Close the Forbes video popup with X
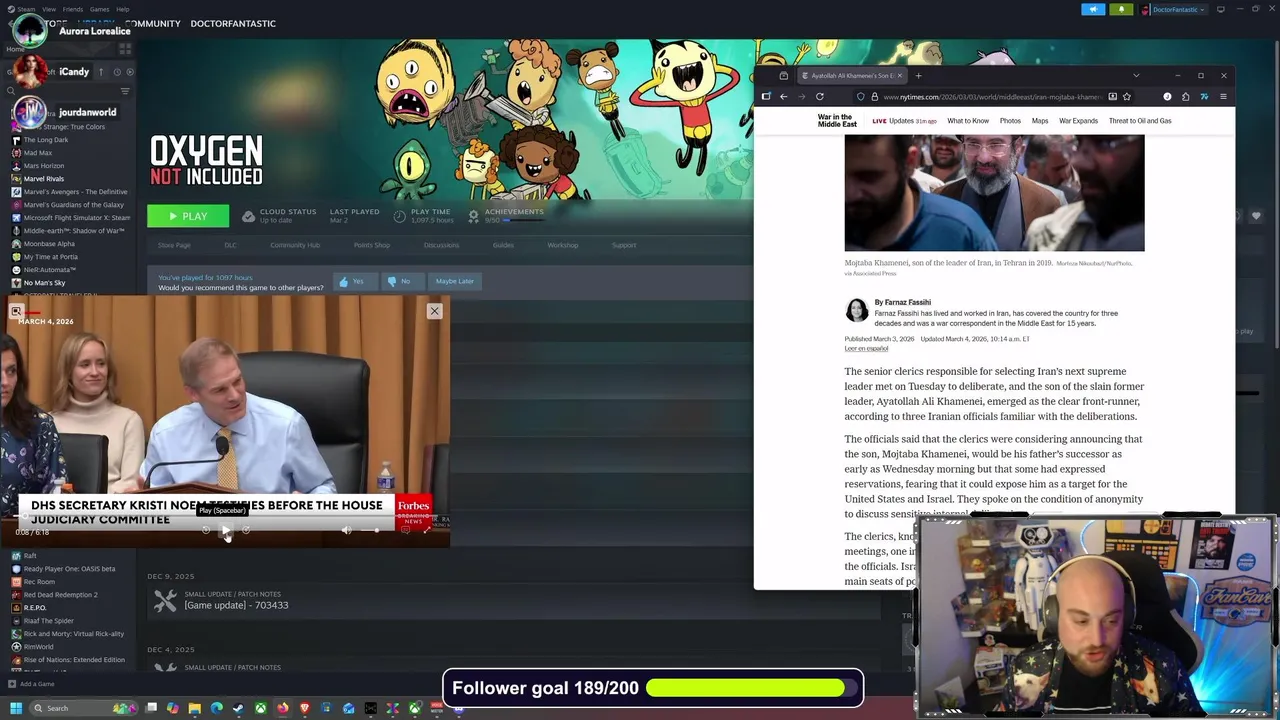Image resolution: width=1280 pixels, height=720 pixels. click(x=434, y=311)
